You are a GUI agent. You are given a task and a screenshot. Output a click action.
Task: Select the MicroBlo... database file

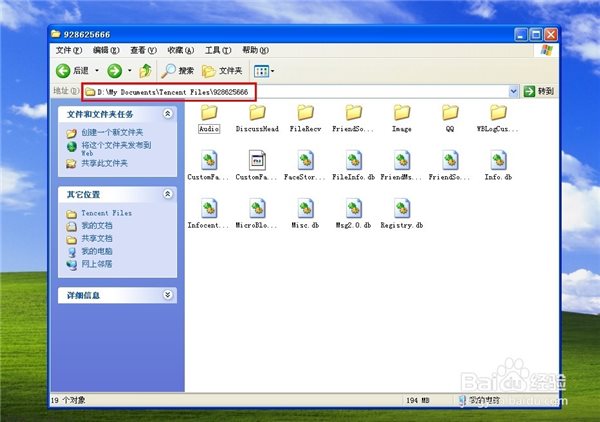pyautogui.click(x=257, y=214)
